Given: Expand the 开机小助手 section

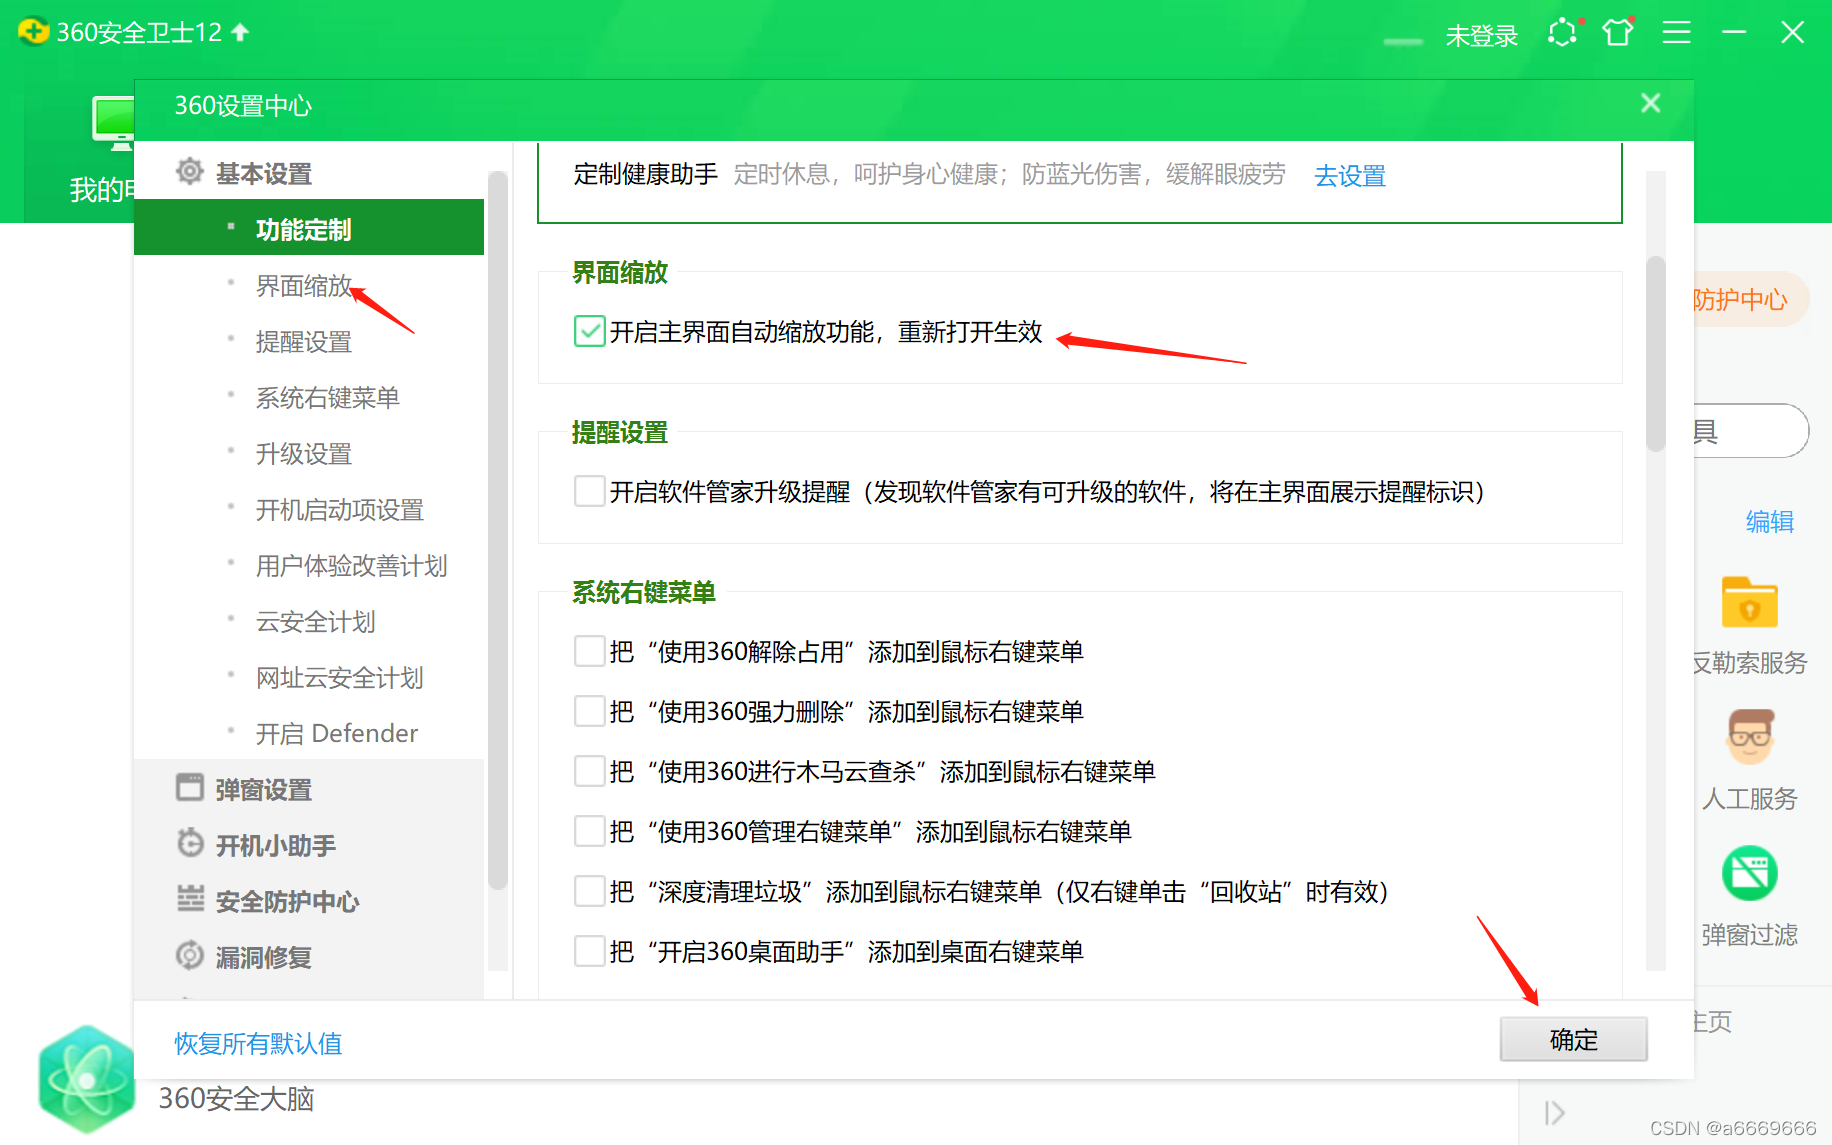Looking at the screenshot, I should pyautogui.click(x=276, y=846).
